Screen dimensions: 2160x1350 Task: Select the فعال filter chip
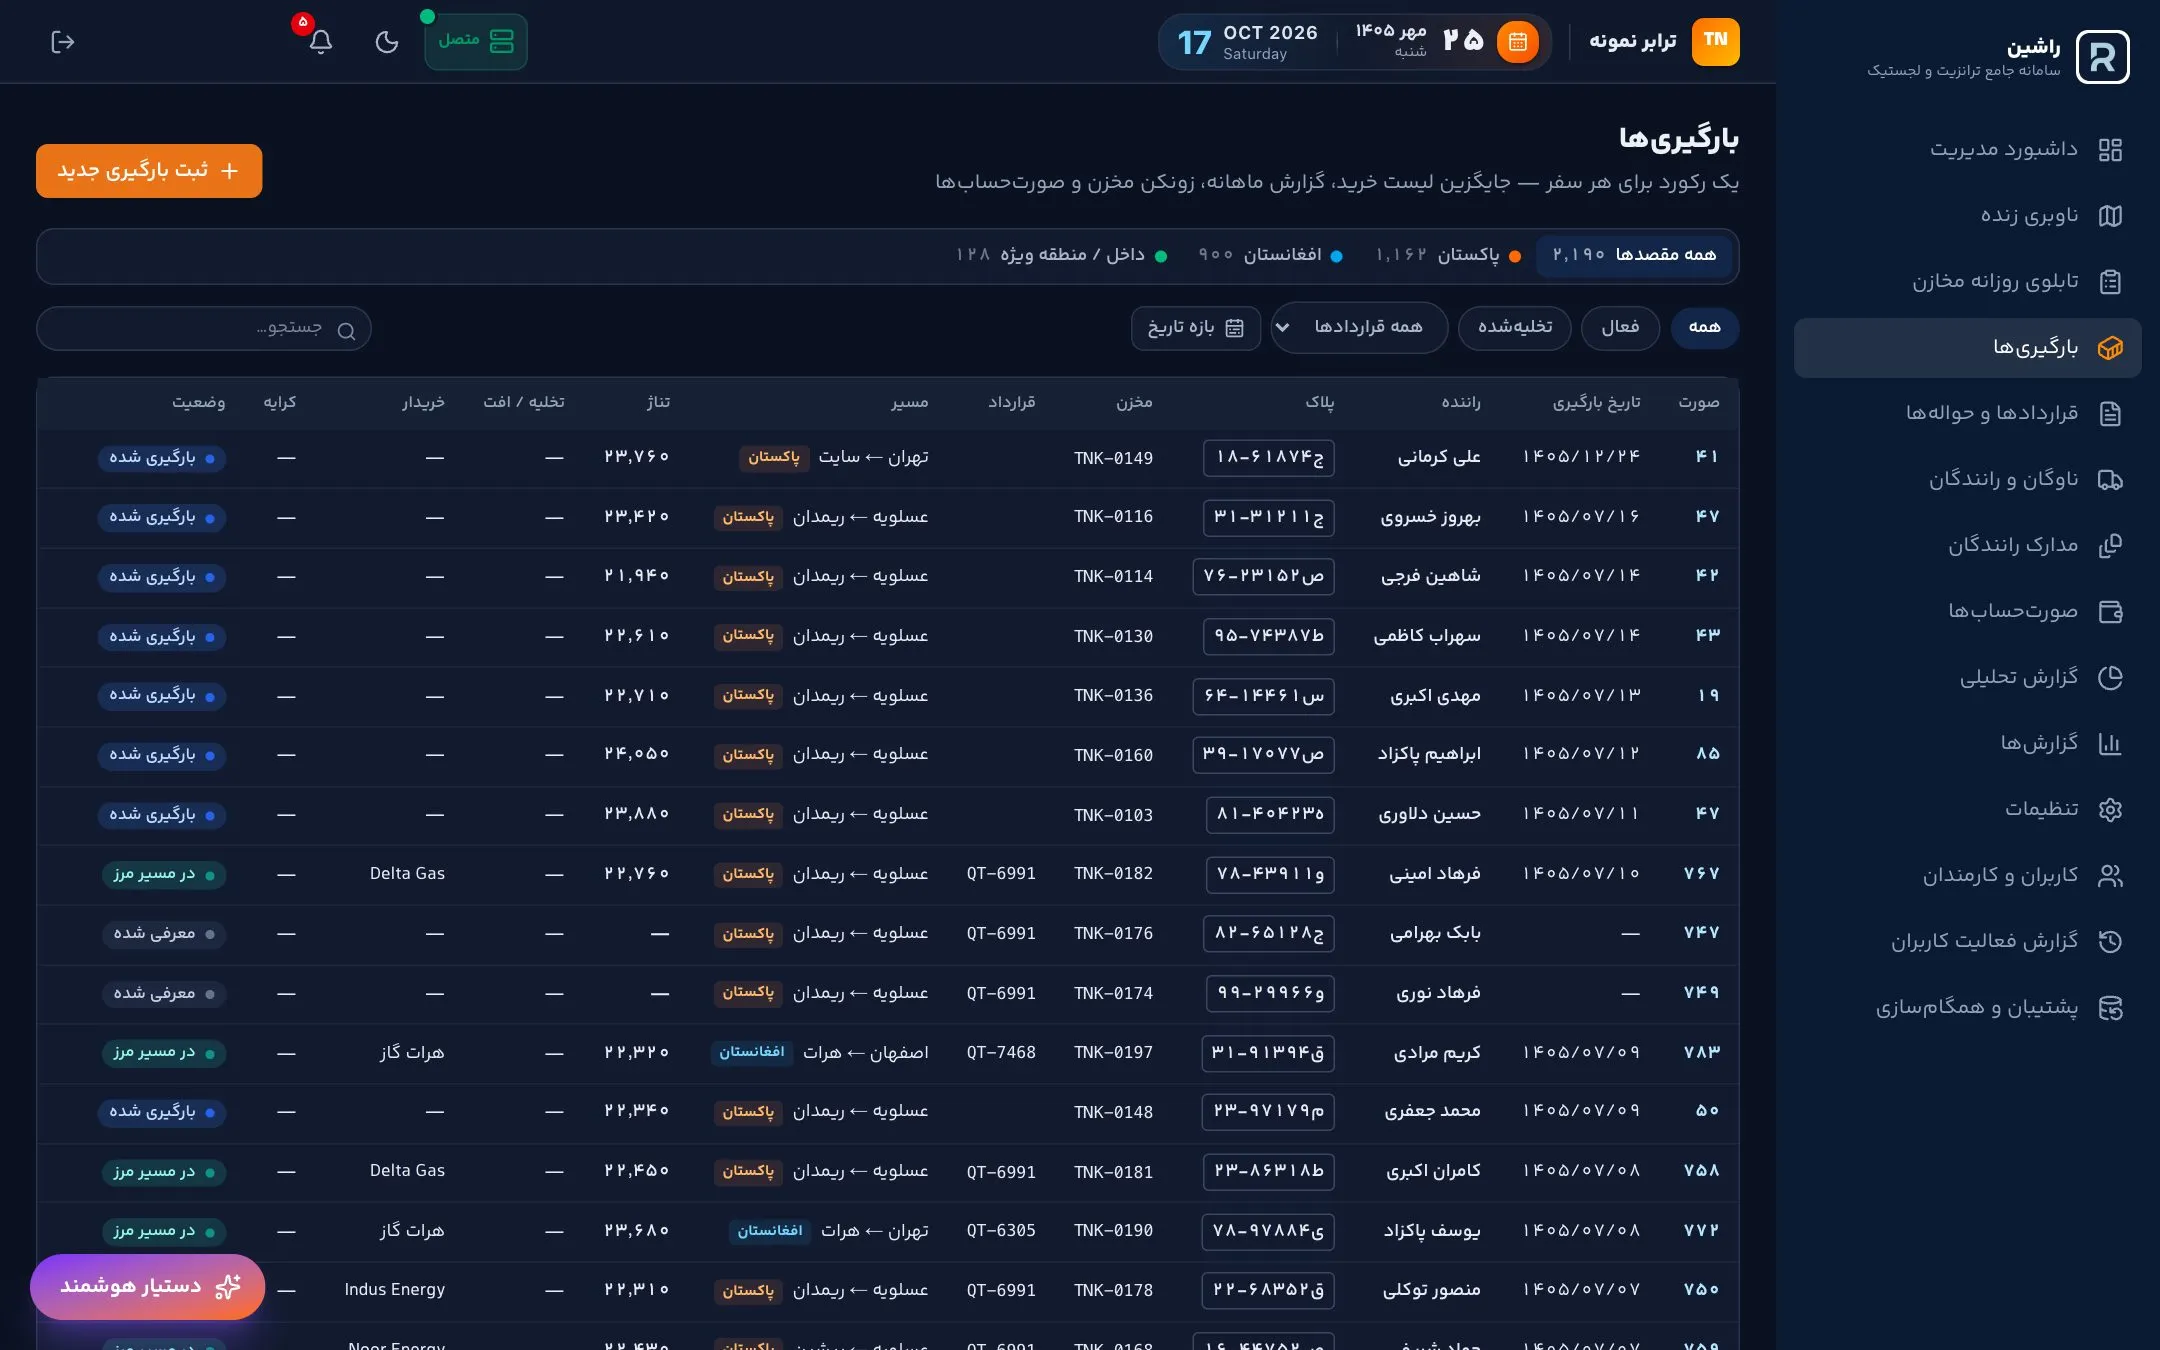[x=1620, y=328]
